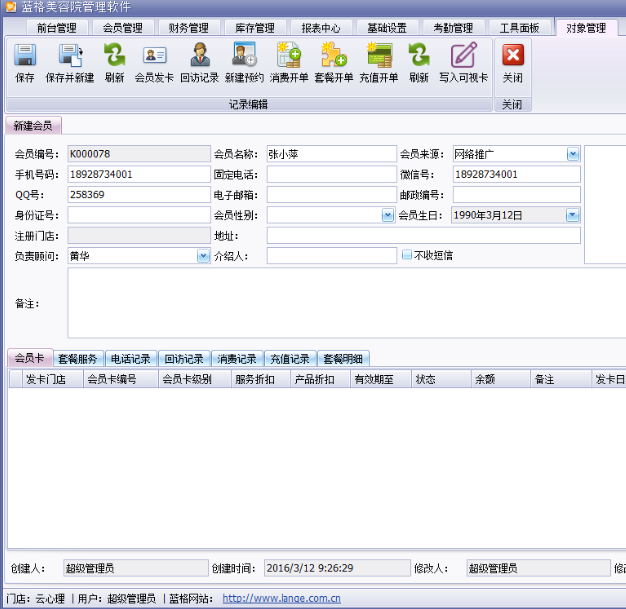Open the 会员性别 dropdown list
This screenshot has width=626, height=609.
click(388, 215)
